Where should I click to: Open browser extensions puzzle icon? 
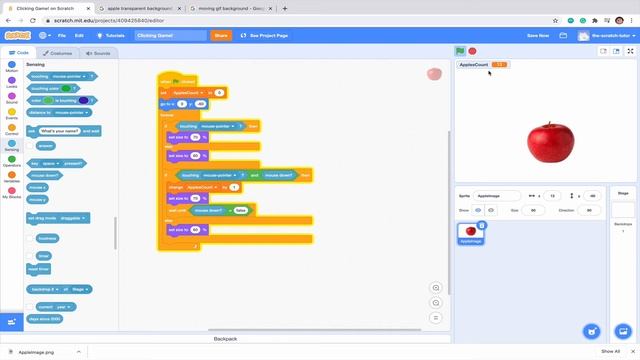point(595,20)
